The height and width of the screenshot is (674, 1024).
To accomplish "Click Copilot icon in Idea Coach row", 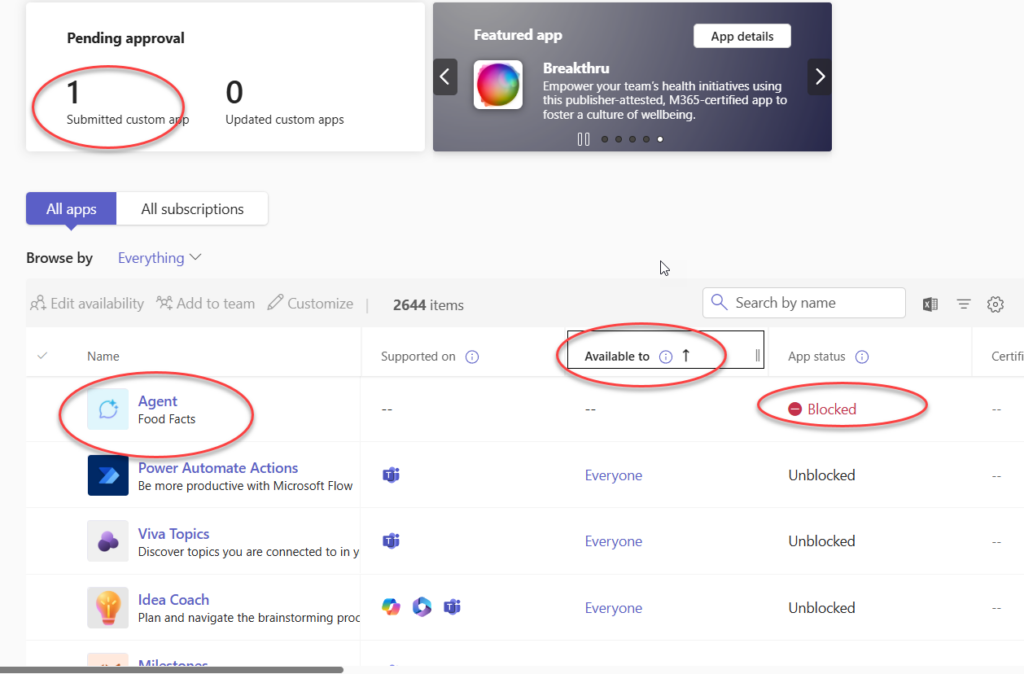I will tap(391, 607).
